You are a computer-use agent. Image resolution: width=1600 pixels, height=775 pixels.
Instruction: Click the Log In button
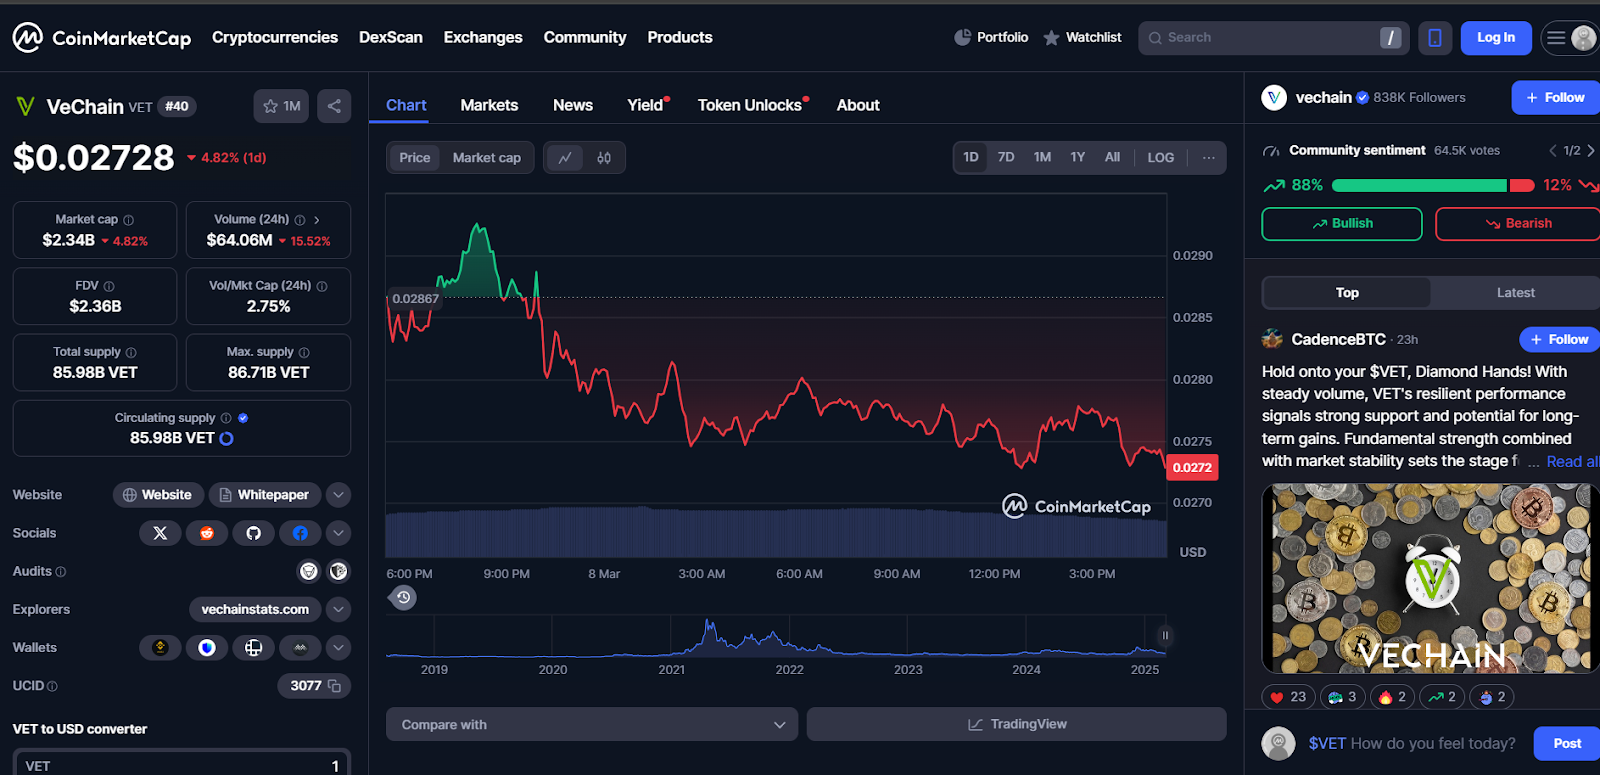tap(1496, 38)
